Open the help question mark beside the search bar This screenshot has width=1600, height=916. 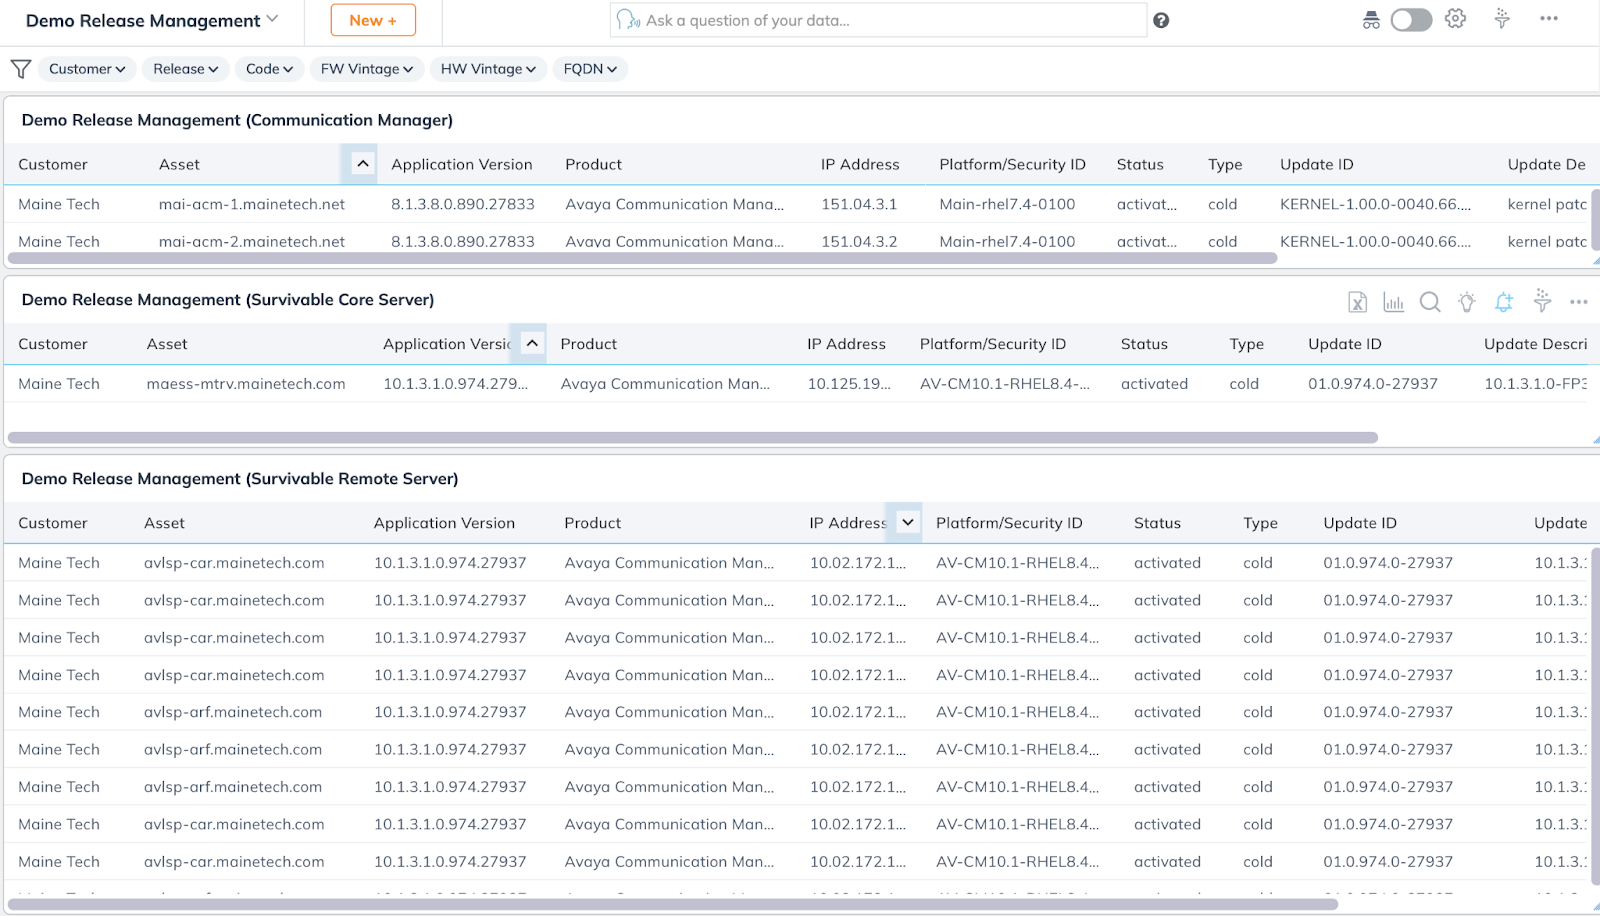1161,20
